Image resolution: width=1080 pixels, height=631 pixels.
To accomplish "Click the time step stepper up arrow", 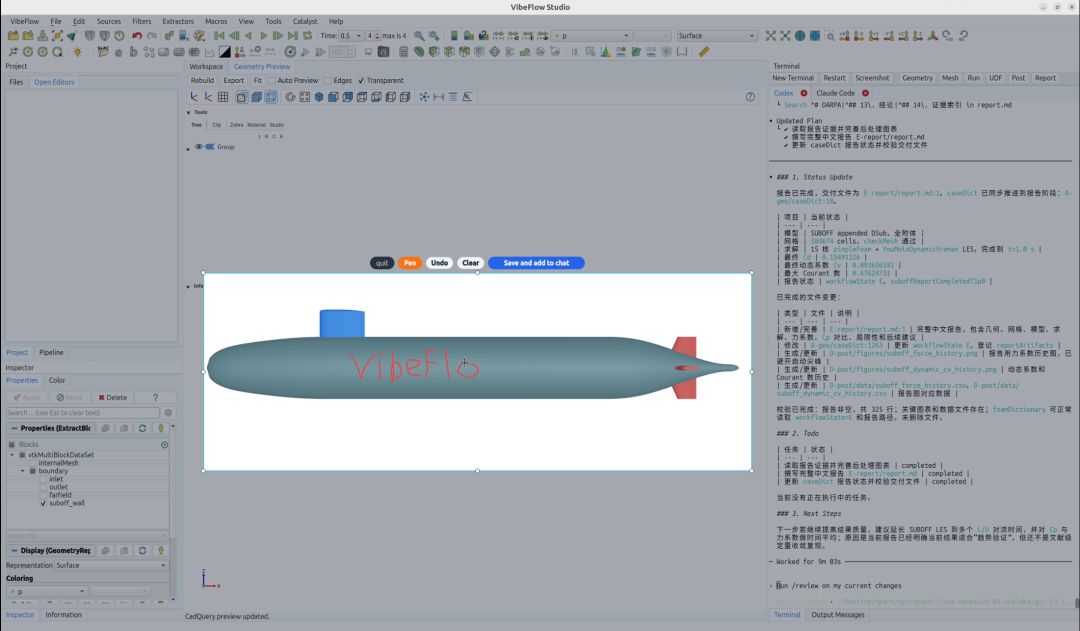I will click(377, 33).
